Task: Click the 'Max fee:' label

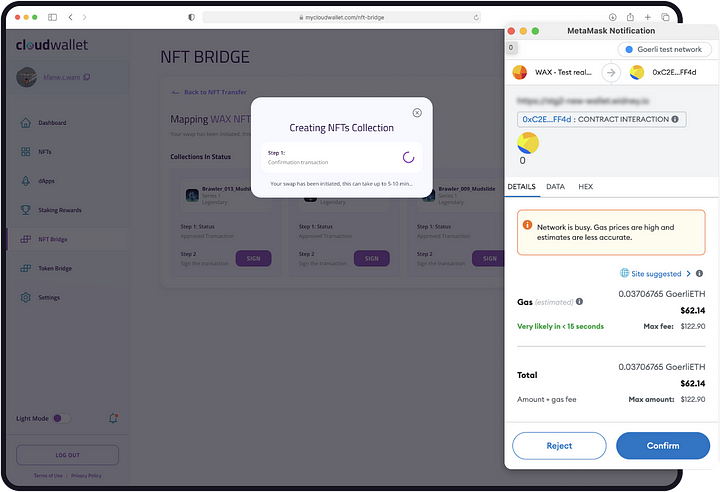Action: pos(658,326)
